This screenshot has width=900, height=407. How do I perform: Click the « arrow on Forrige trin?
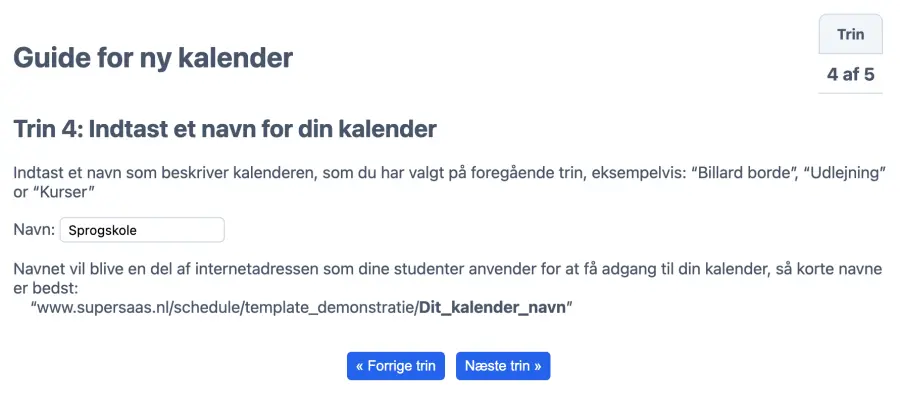360,366
